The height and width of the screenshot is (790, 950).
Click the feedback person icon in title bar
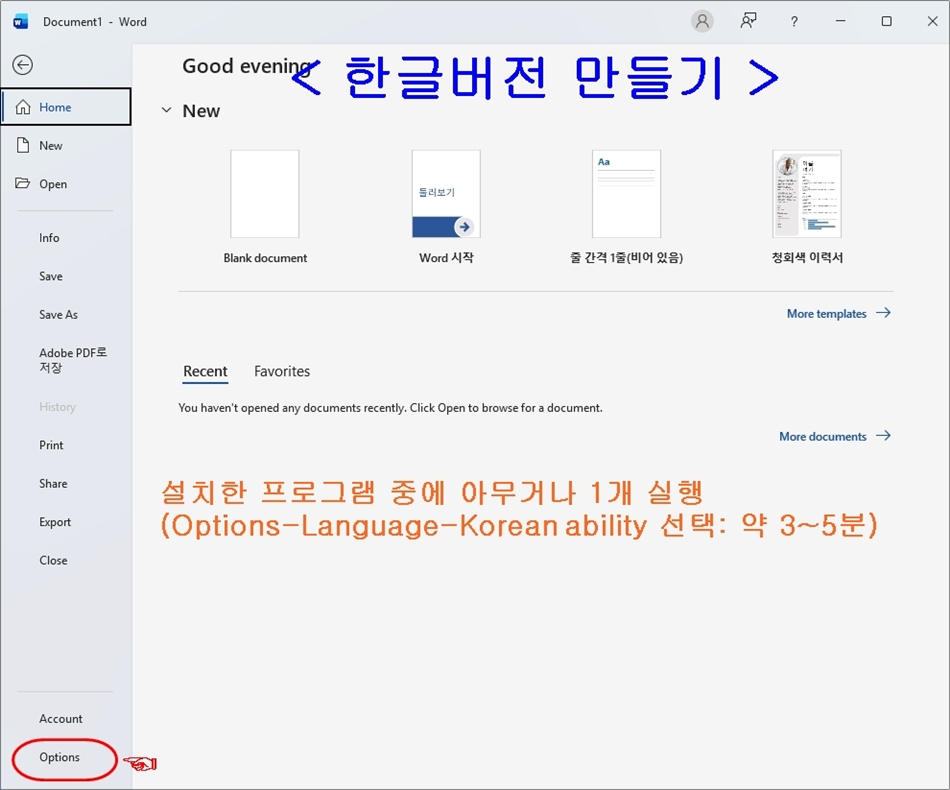748,21
